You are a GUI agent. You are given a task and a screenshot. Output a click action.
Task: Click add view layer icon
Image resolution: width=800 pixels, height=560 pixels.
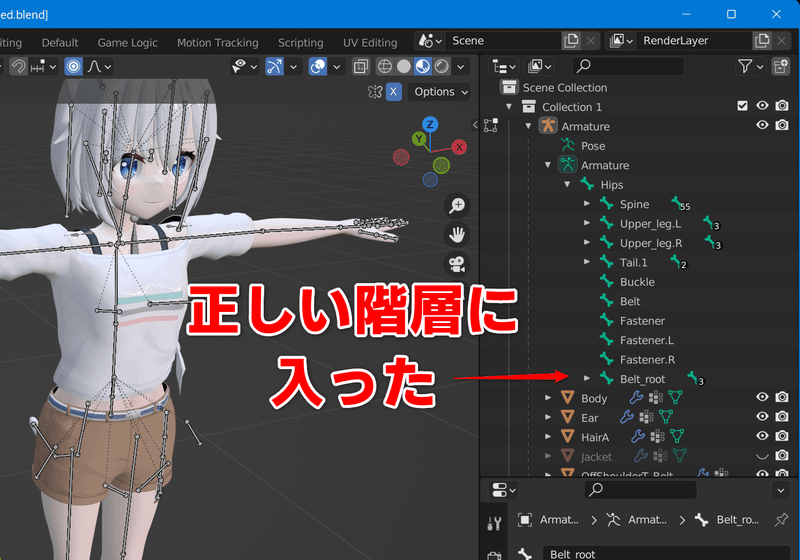762,40
